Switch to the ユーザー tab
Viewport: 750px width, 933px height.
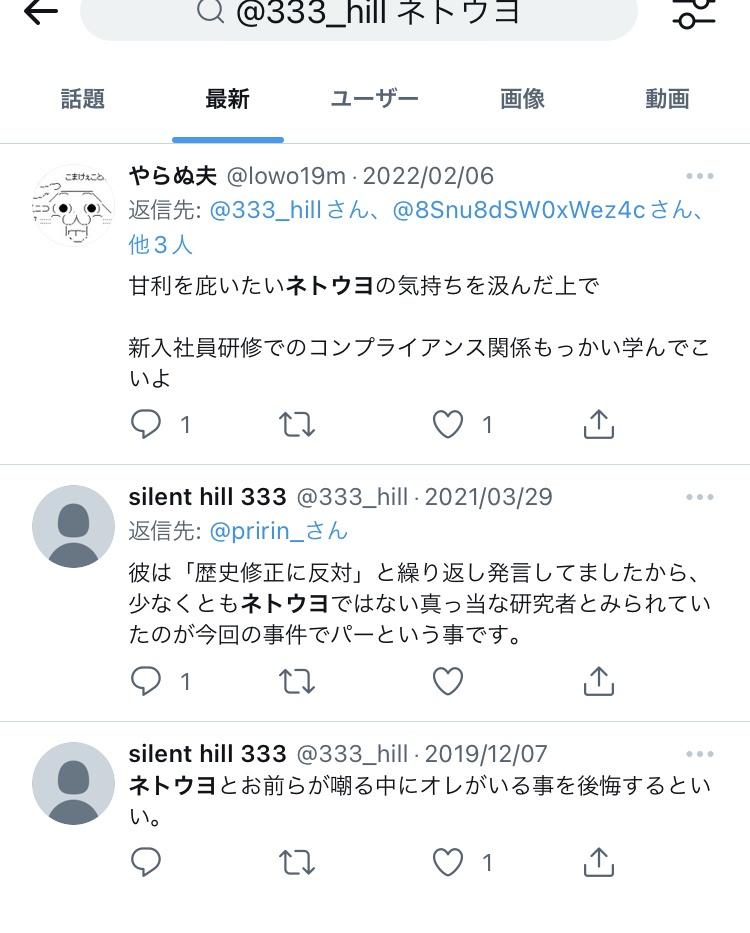(x=374, y=99)
